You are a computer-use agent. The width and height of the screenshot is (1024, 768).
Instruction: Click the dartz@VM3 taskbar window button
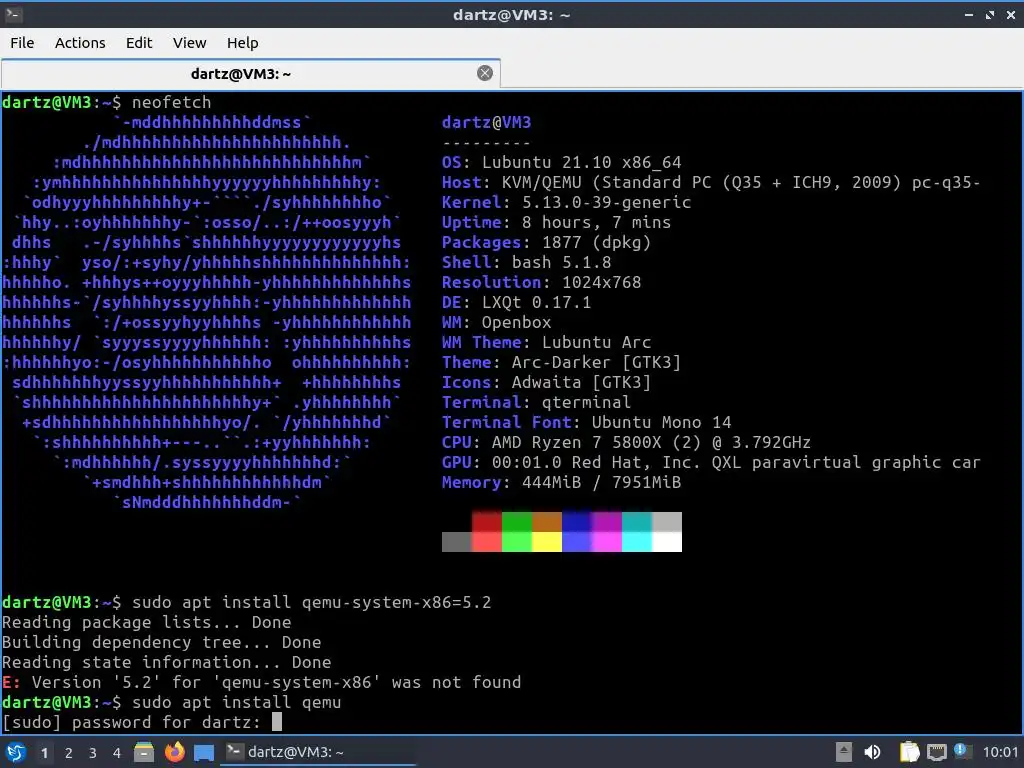(x=320, y=752)
